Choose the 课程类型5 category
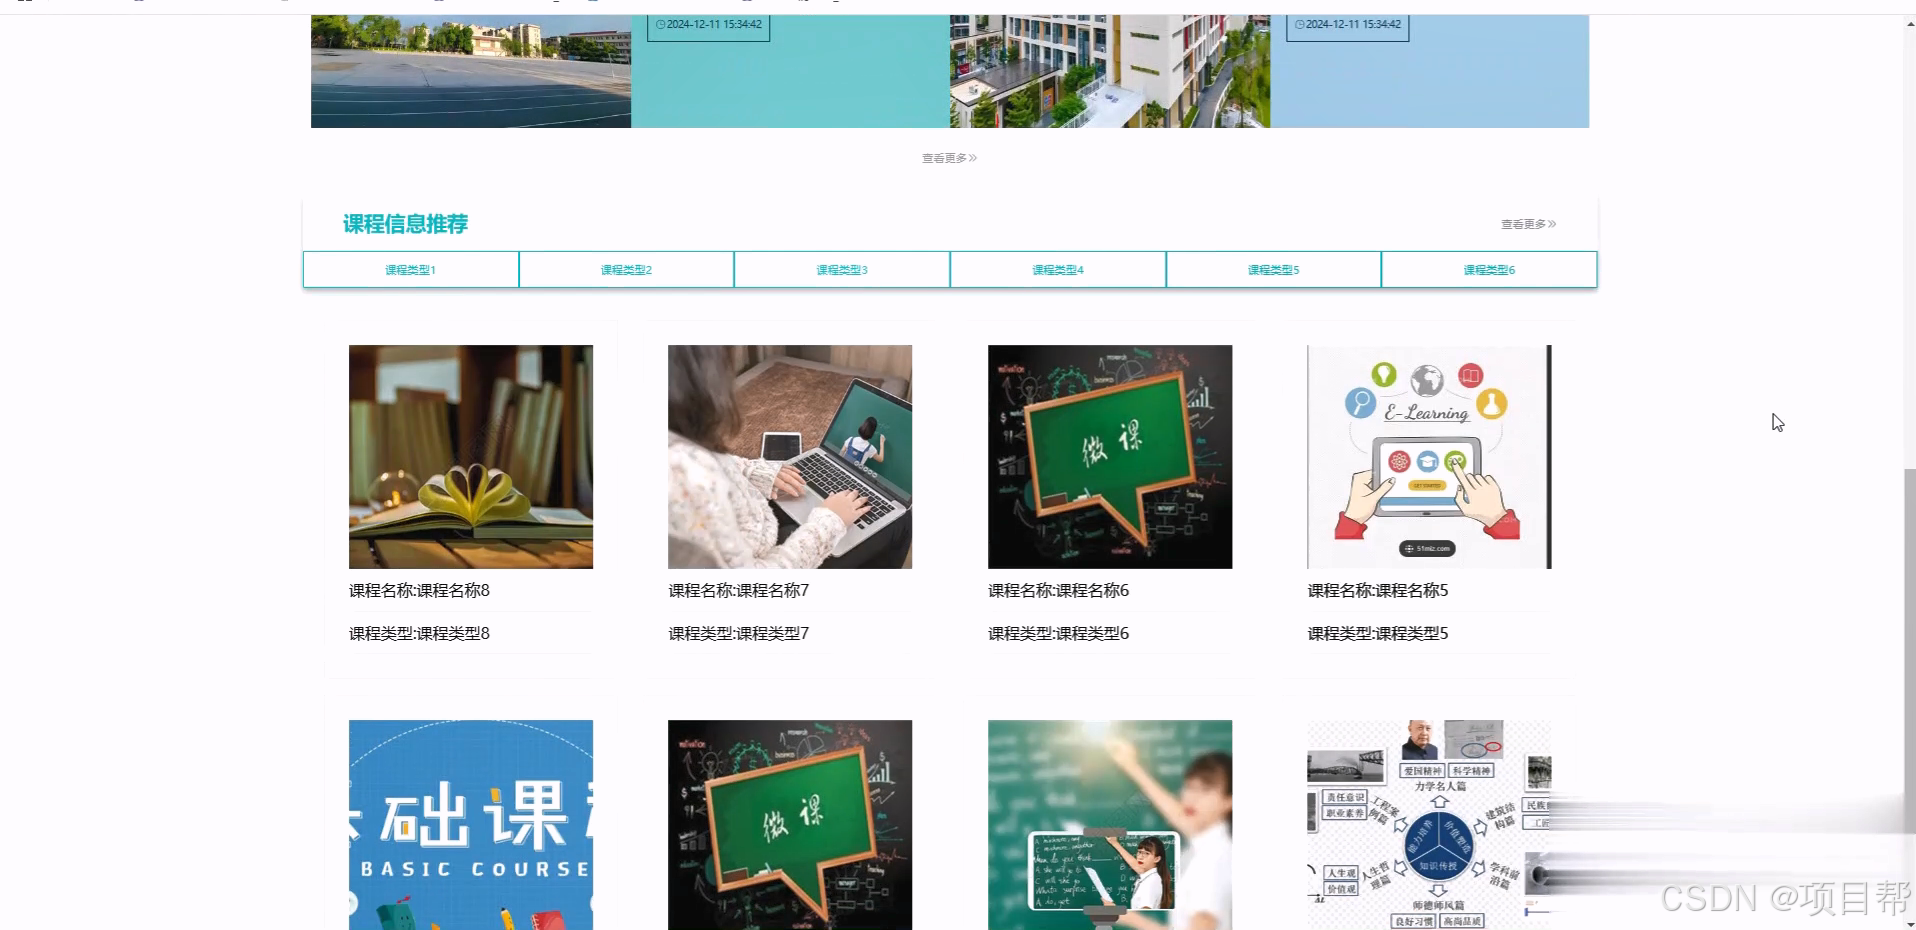 (x=1272, y=269)
